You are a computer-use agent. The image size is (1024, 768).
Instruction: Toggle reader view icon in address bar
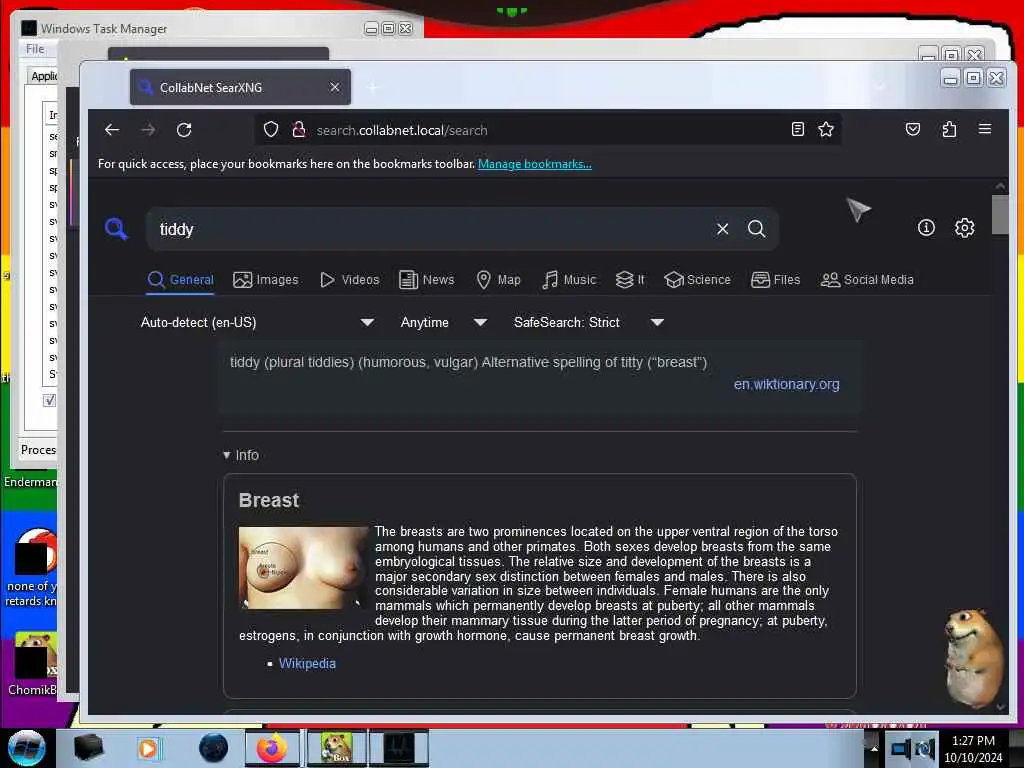797,129
